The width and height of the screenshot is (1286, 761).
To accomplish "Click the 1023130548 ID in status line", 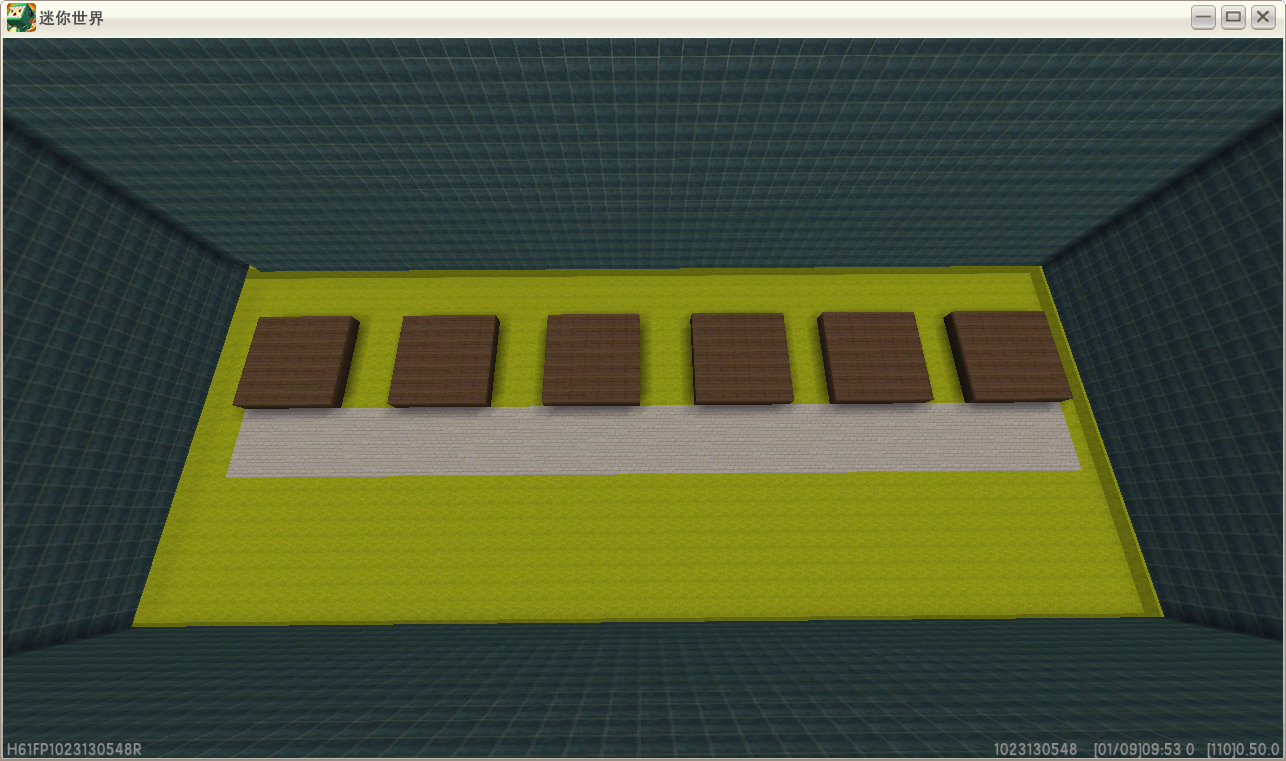I will coord(1035,749).
